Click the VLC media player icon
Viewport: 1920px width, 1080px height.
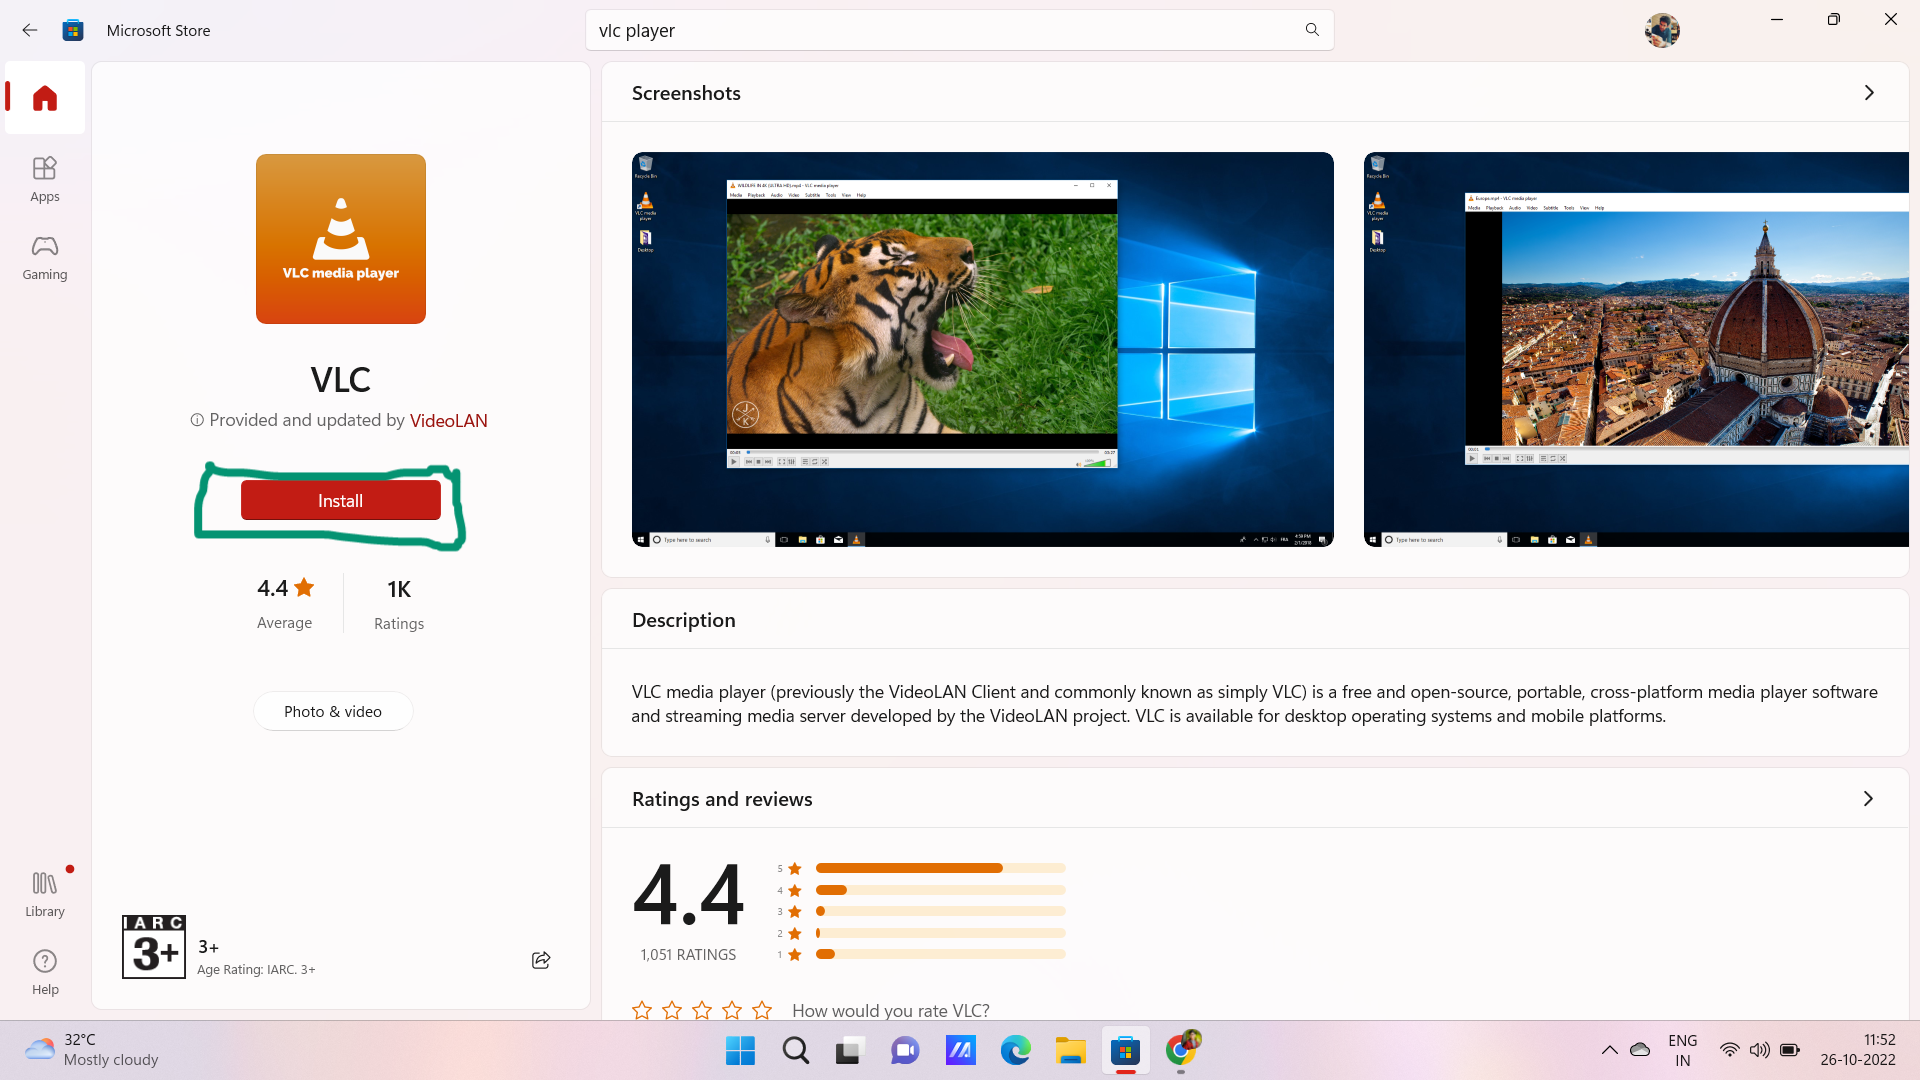pos(340,239)
